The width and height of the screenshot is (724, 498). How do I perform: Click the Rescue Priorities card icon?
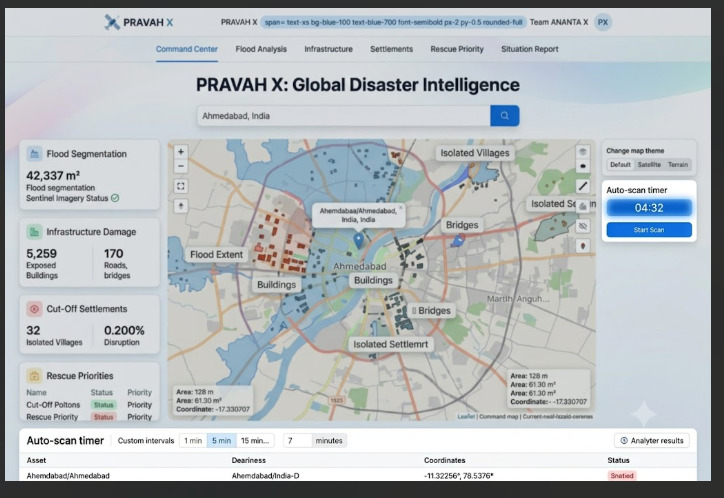[34, 376]
